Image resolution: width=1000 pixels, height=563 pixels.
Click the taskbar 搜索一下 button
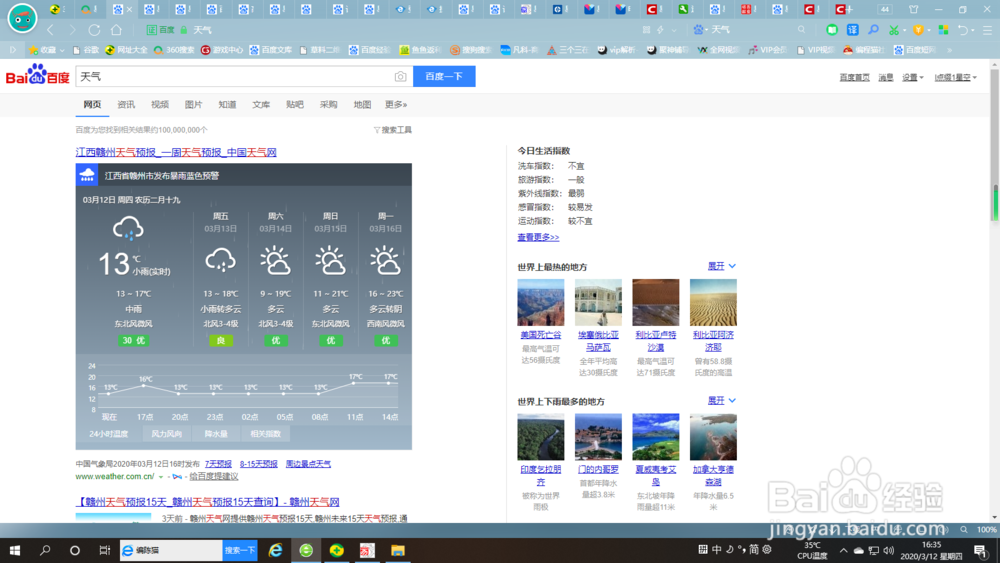[240, 550]
